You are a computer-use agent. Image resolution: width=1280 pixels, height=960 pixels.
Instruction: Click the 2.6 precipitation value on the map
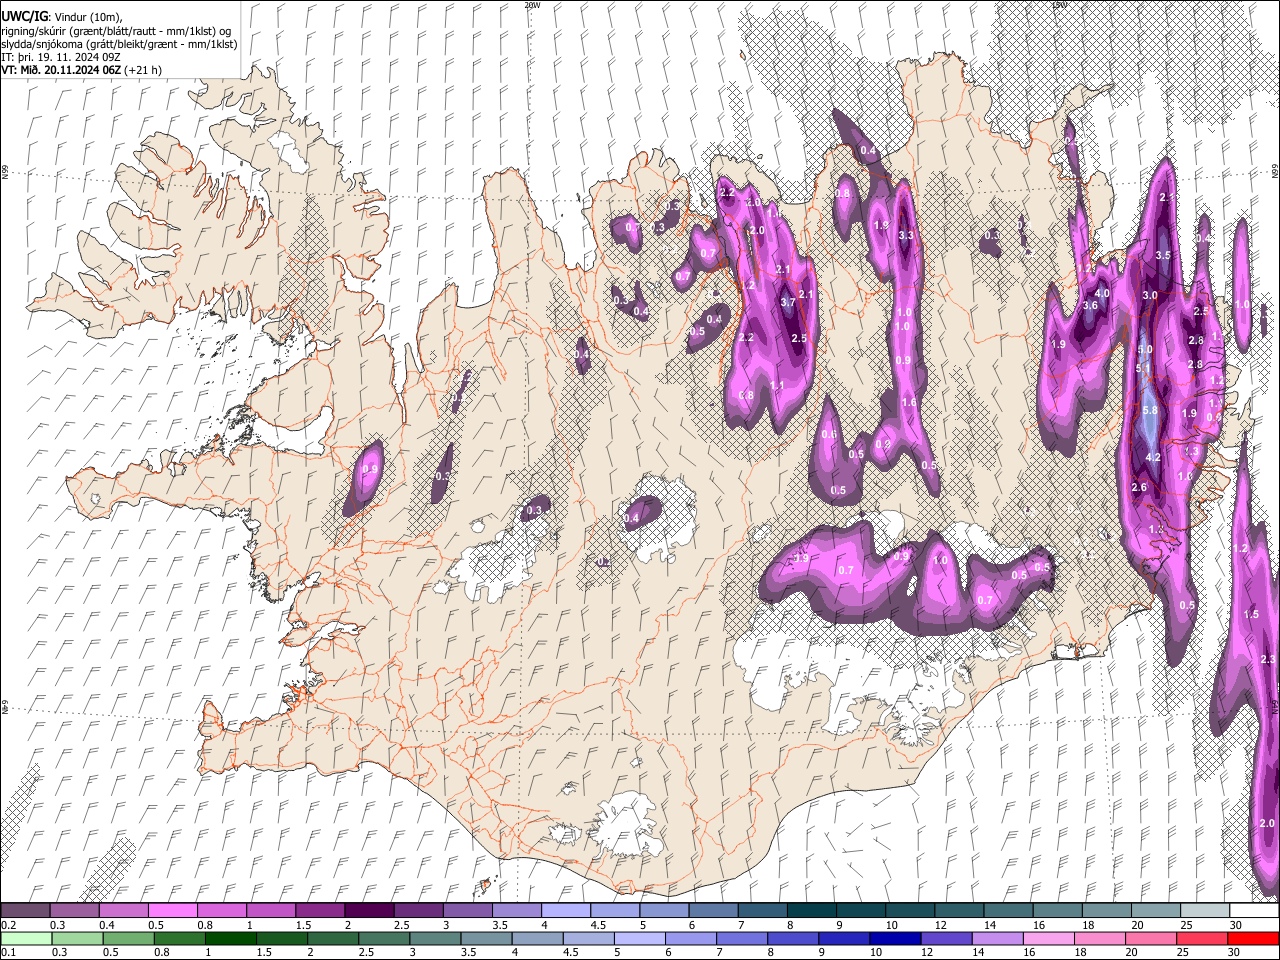[1138, 487]
